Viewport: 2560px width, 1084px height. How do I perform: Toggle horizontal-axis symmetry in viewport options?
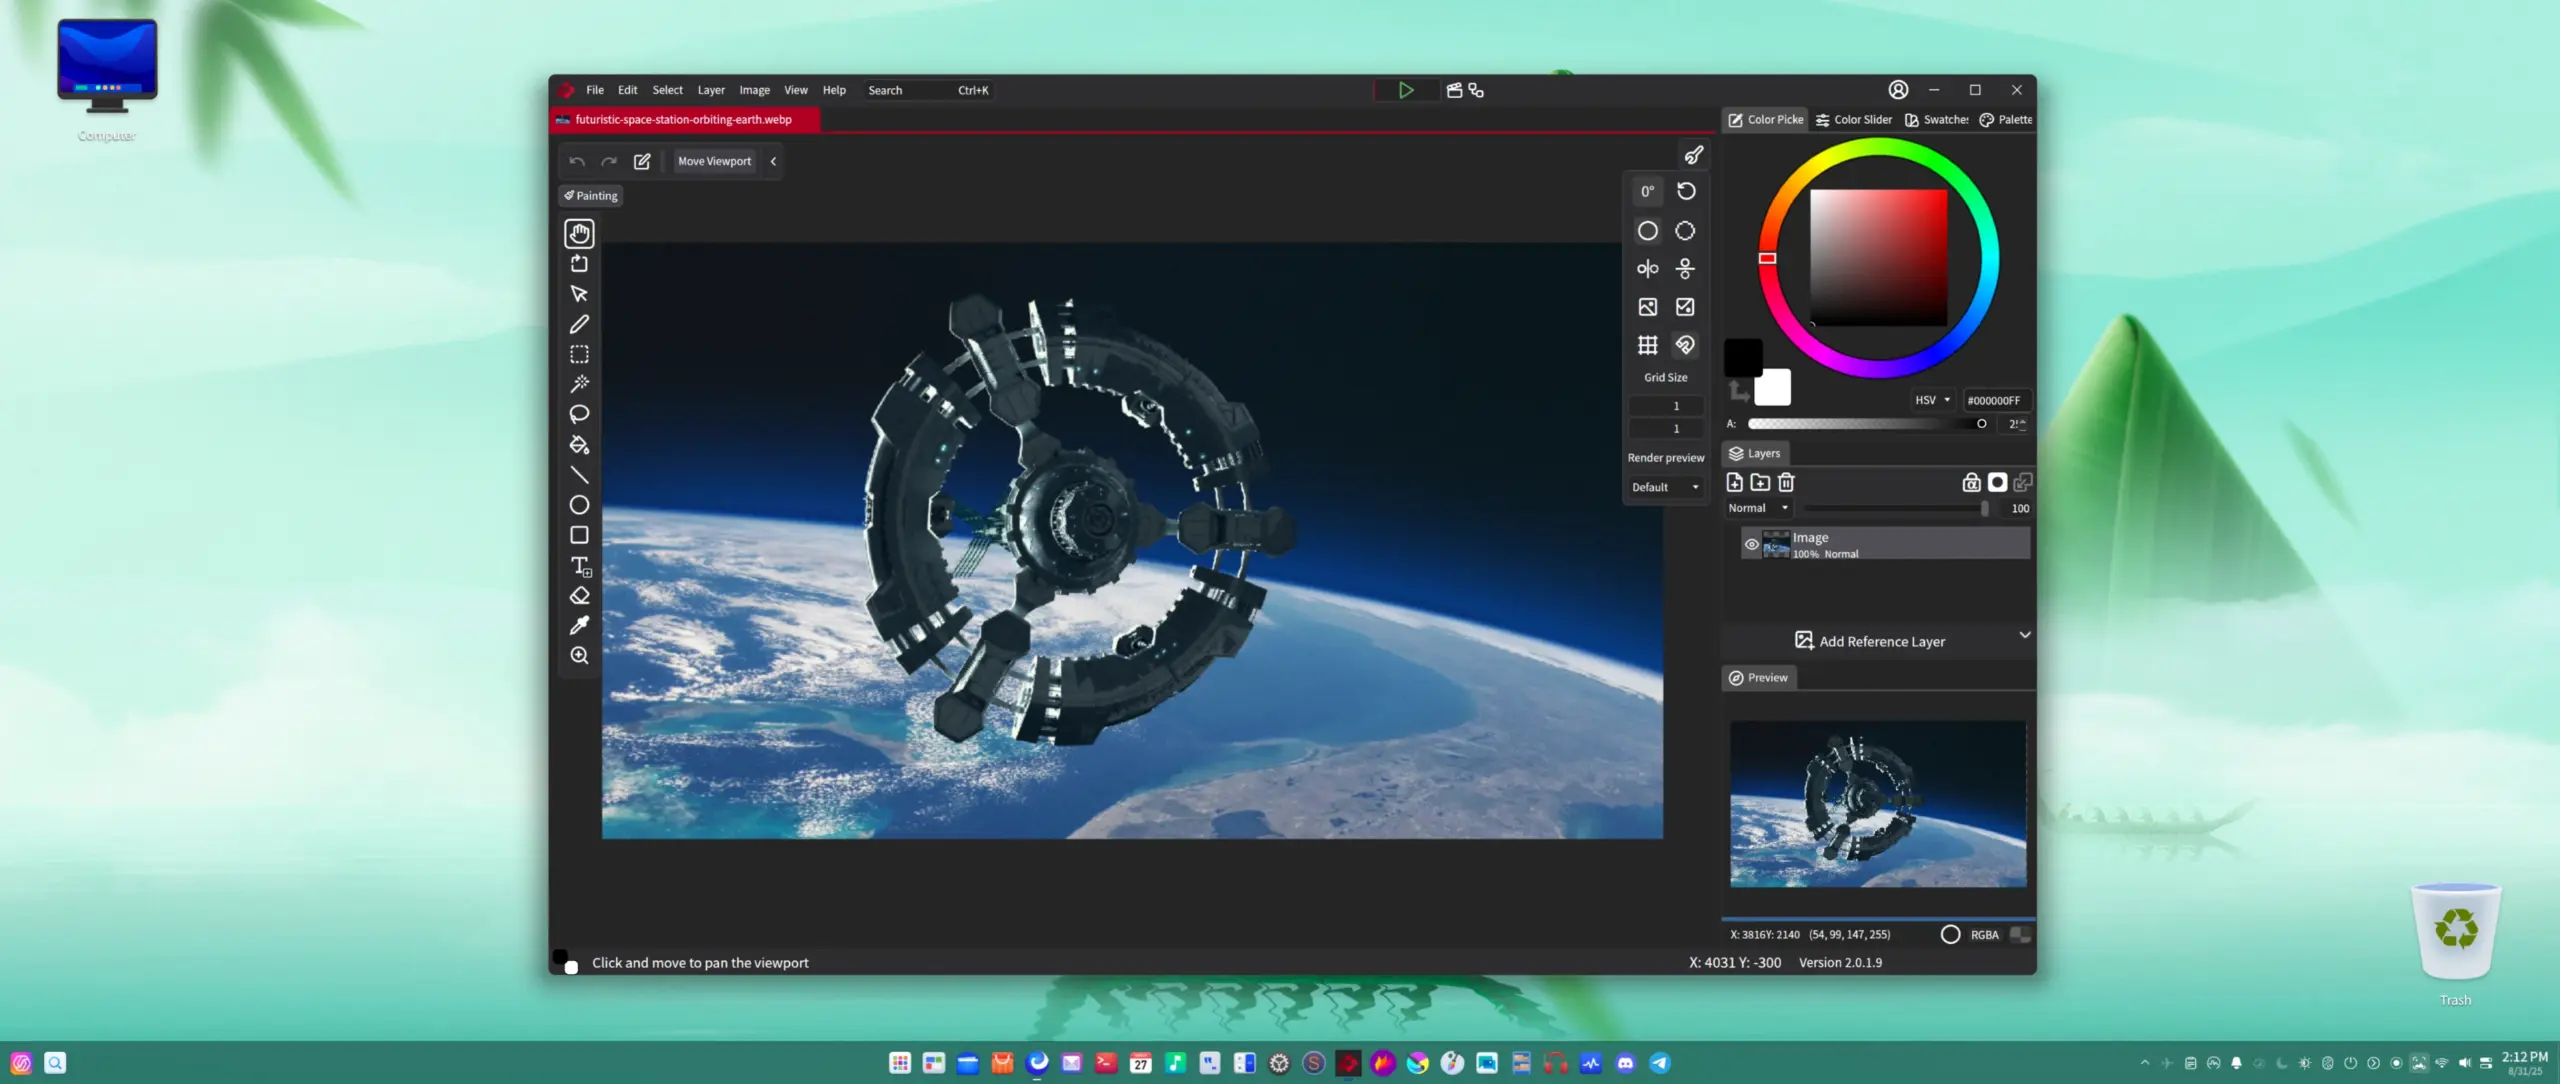pos(1685,269)
